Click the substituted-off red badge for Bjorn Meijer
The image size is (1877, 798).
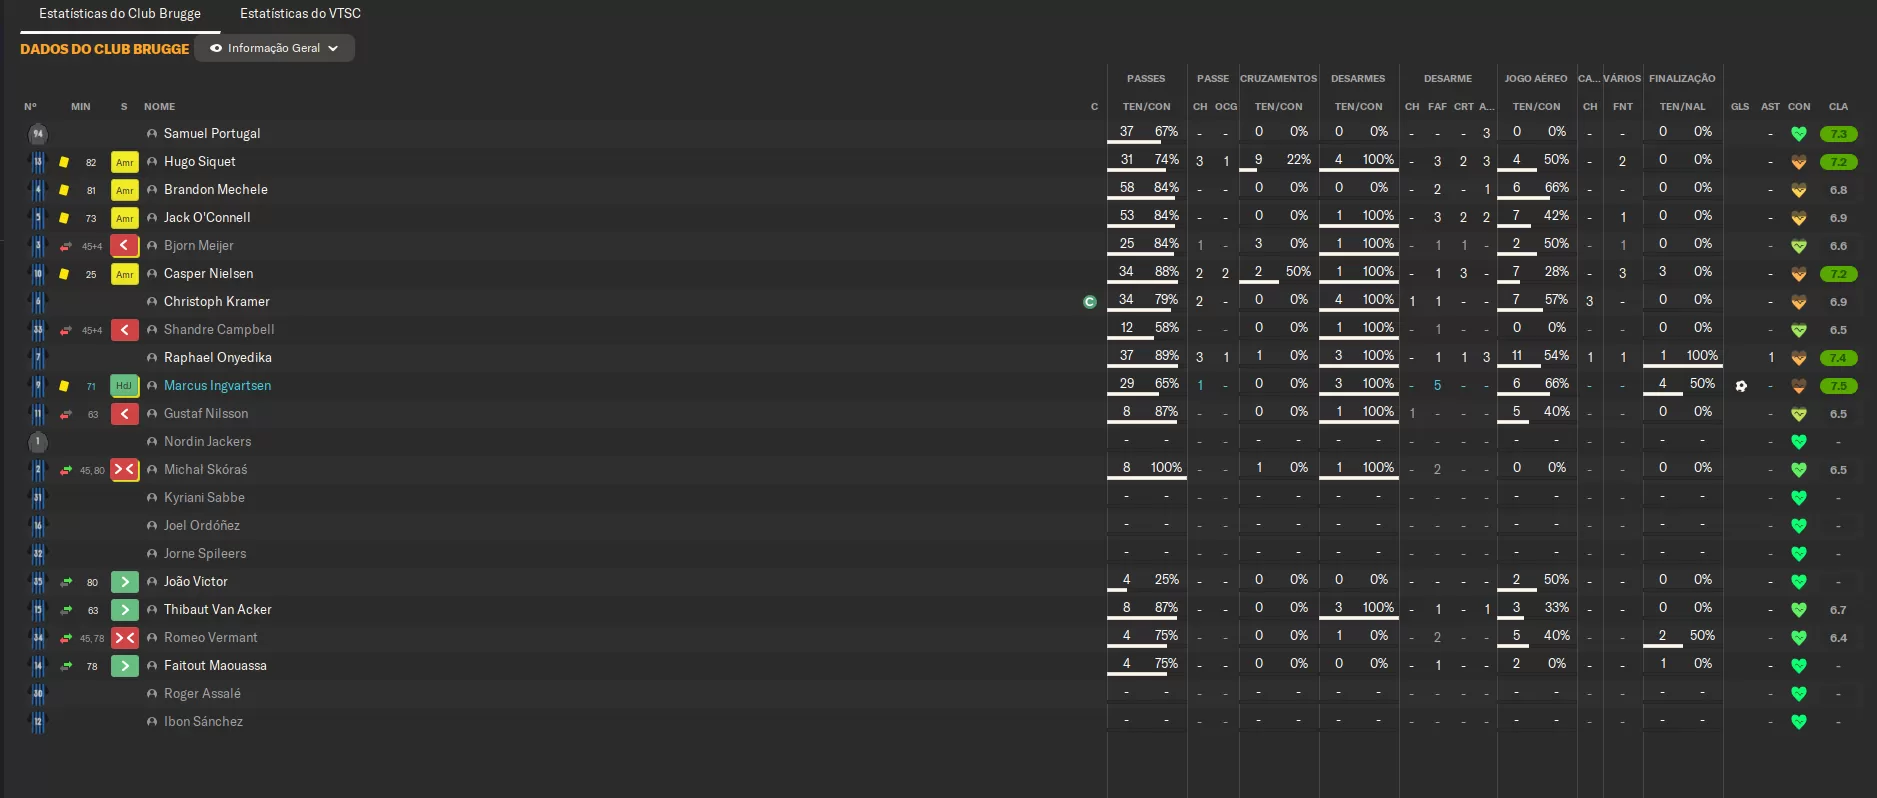(x=124, y=246)
